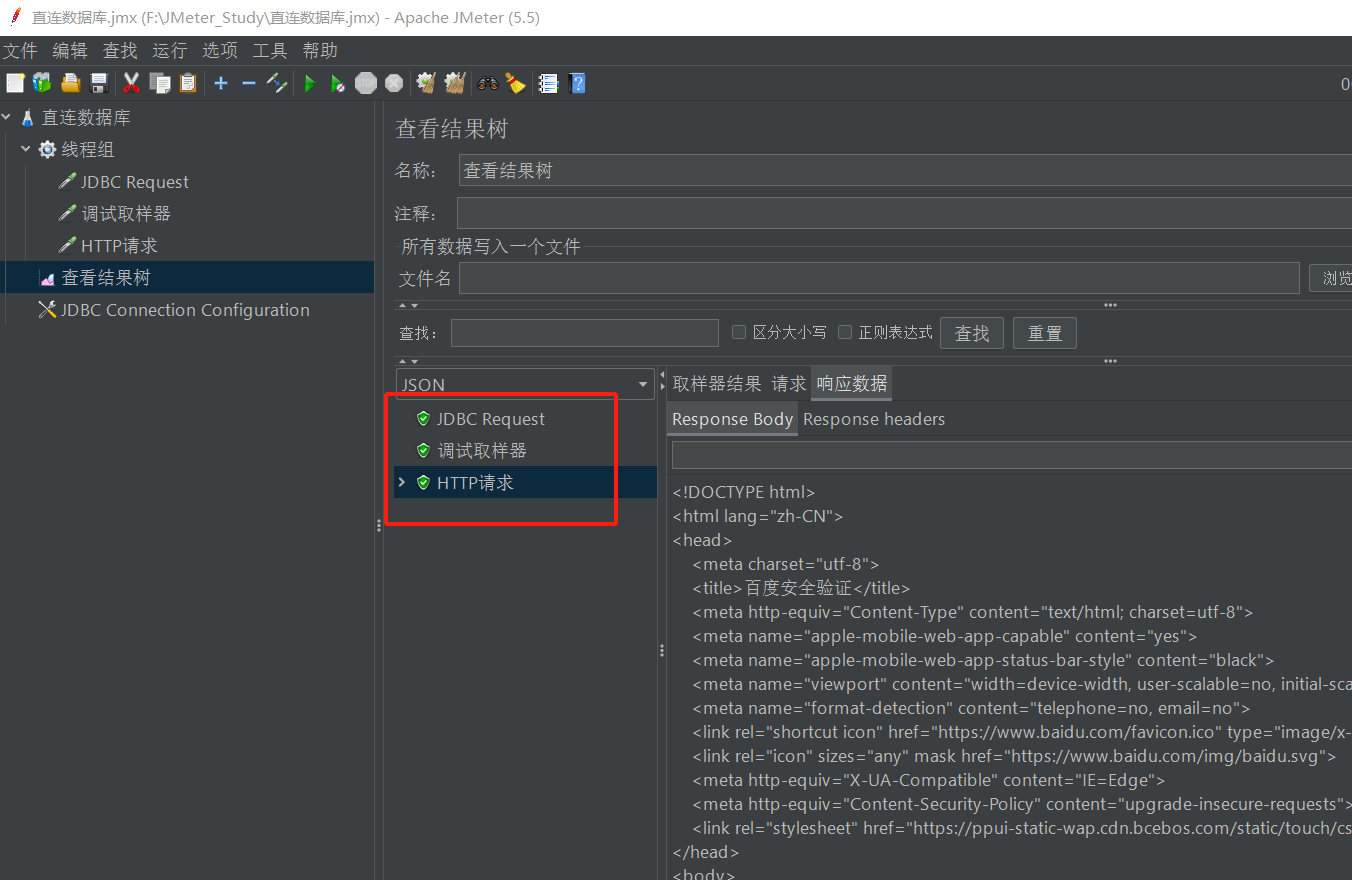Clear the results with the single broom icon
The width and height of the screenshot is (1352, 880).
click(x=427, y=84)
